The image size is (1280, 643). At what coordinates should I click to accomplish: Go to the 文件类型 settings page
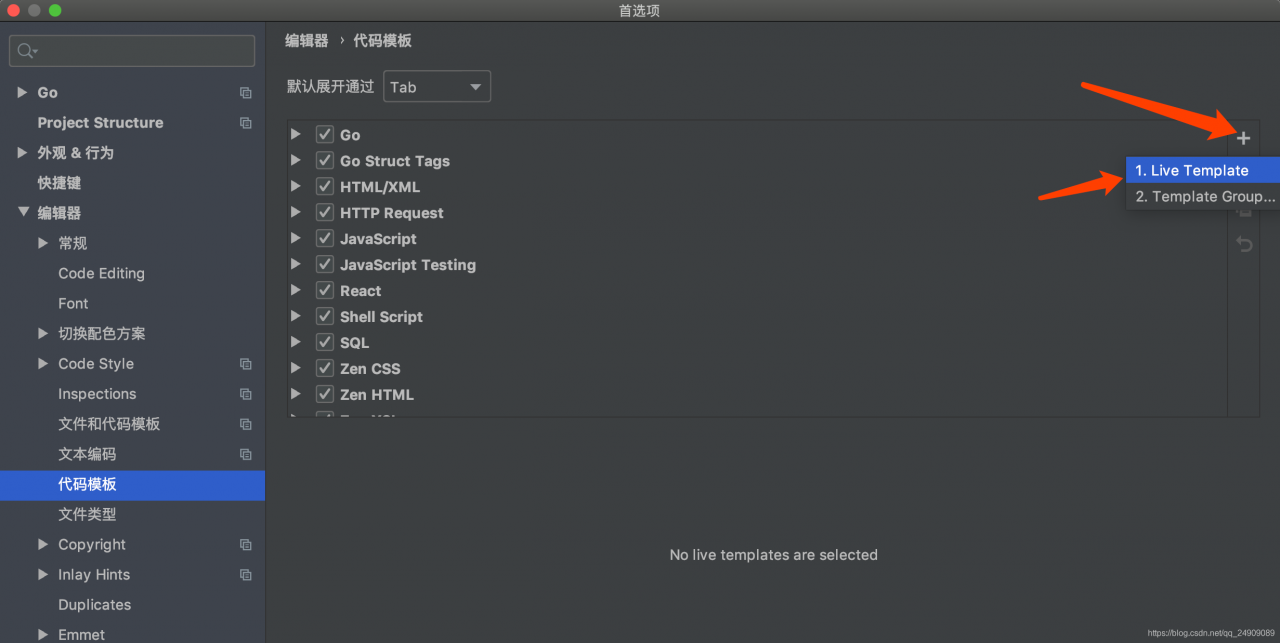(x=87, y=514)
